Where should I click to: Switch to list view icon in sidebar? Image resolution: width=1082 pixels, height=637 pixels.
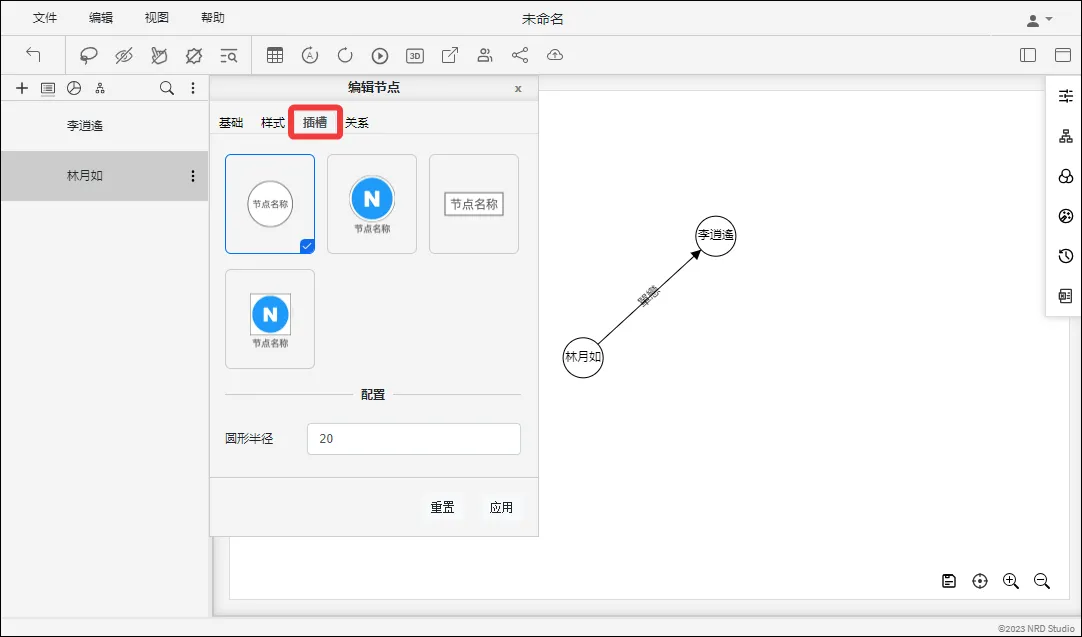pyautogui.click(x=48, y=88)
